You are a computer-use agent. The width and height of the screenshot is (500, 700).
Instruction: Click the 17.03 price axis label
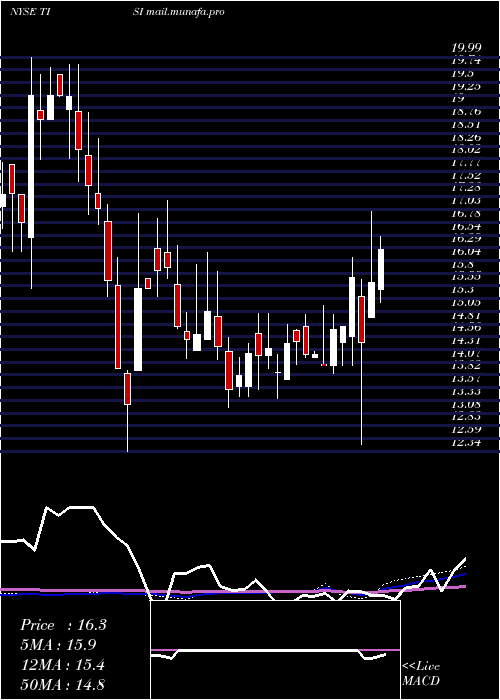pos(466,201)
